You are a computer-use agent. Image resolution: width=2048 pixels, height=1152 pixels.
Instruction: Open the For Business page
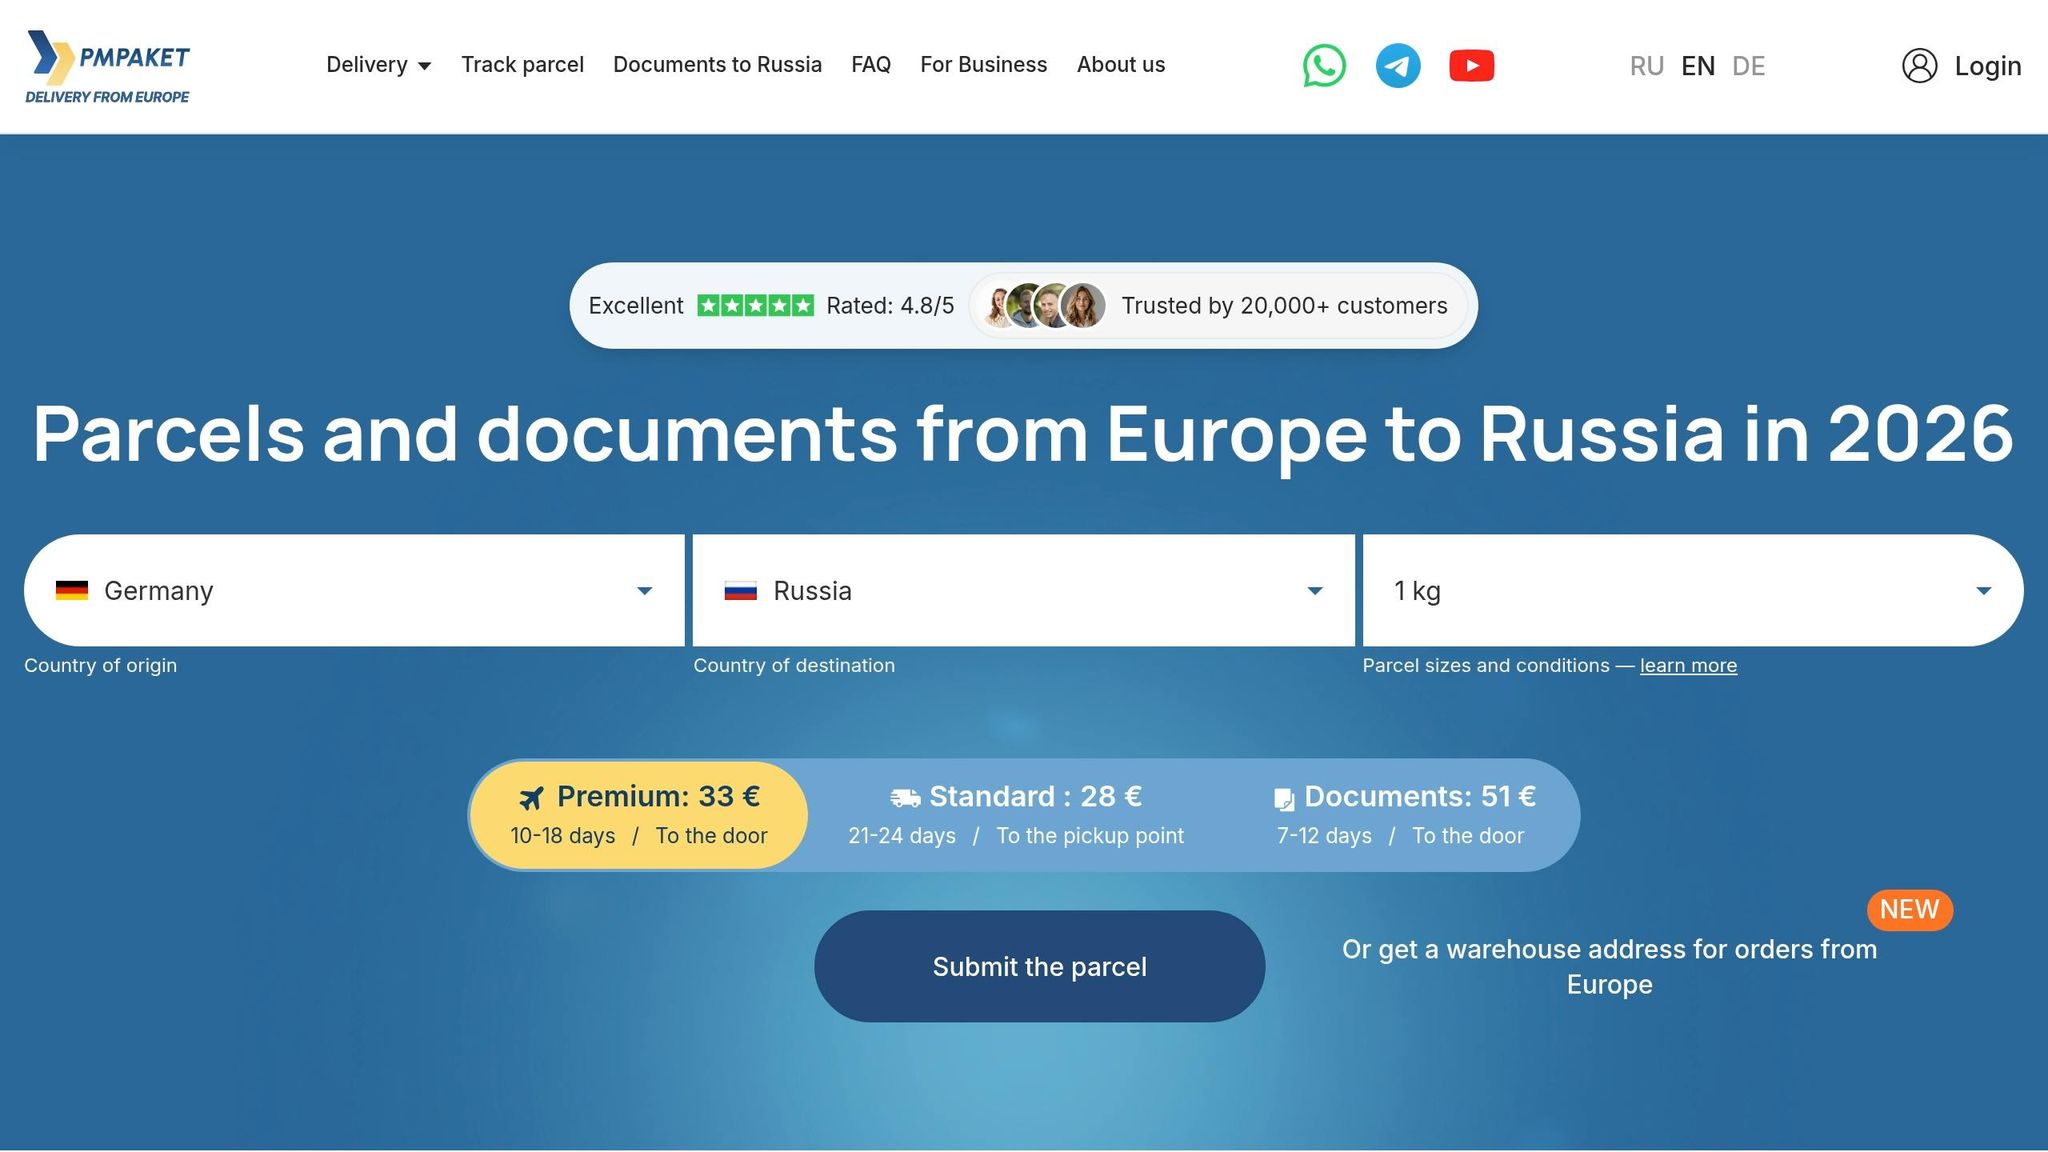coord(984,65)
